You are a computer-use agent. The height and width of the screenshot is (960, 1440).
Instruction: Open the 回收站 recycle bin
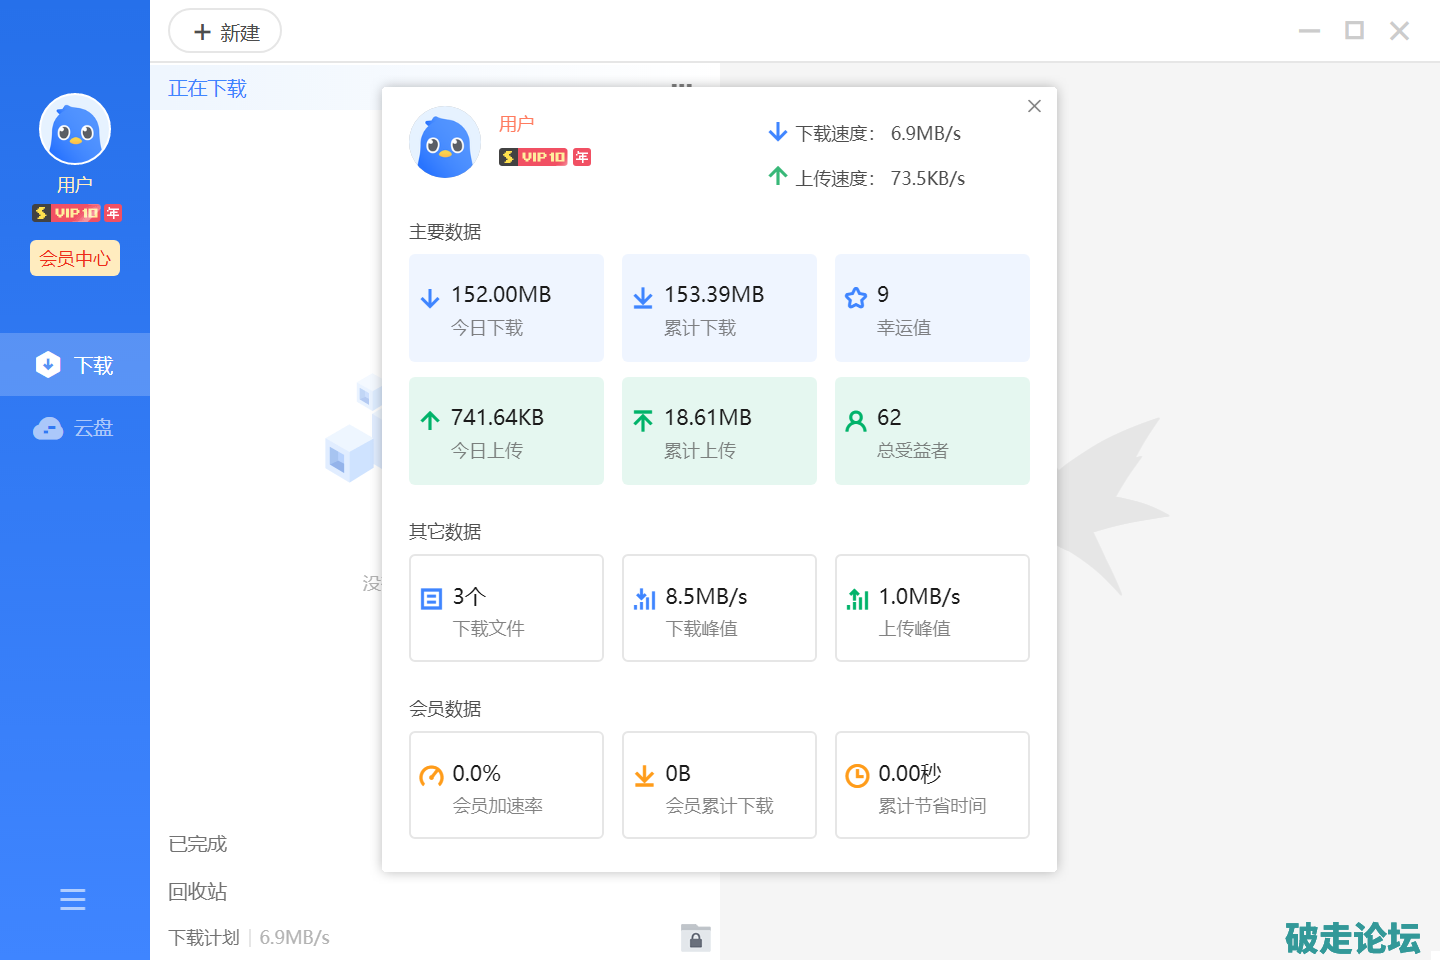pos(198,891)
